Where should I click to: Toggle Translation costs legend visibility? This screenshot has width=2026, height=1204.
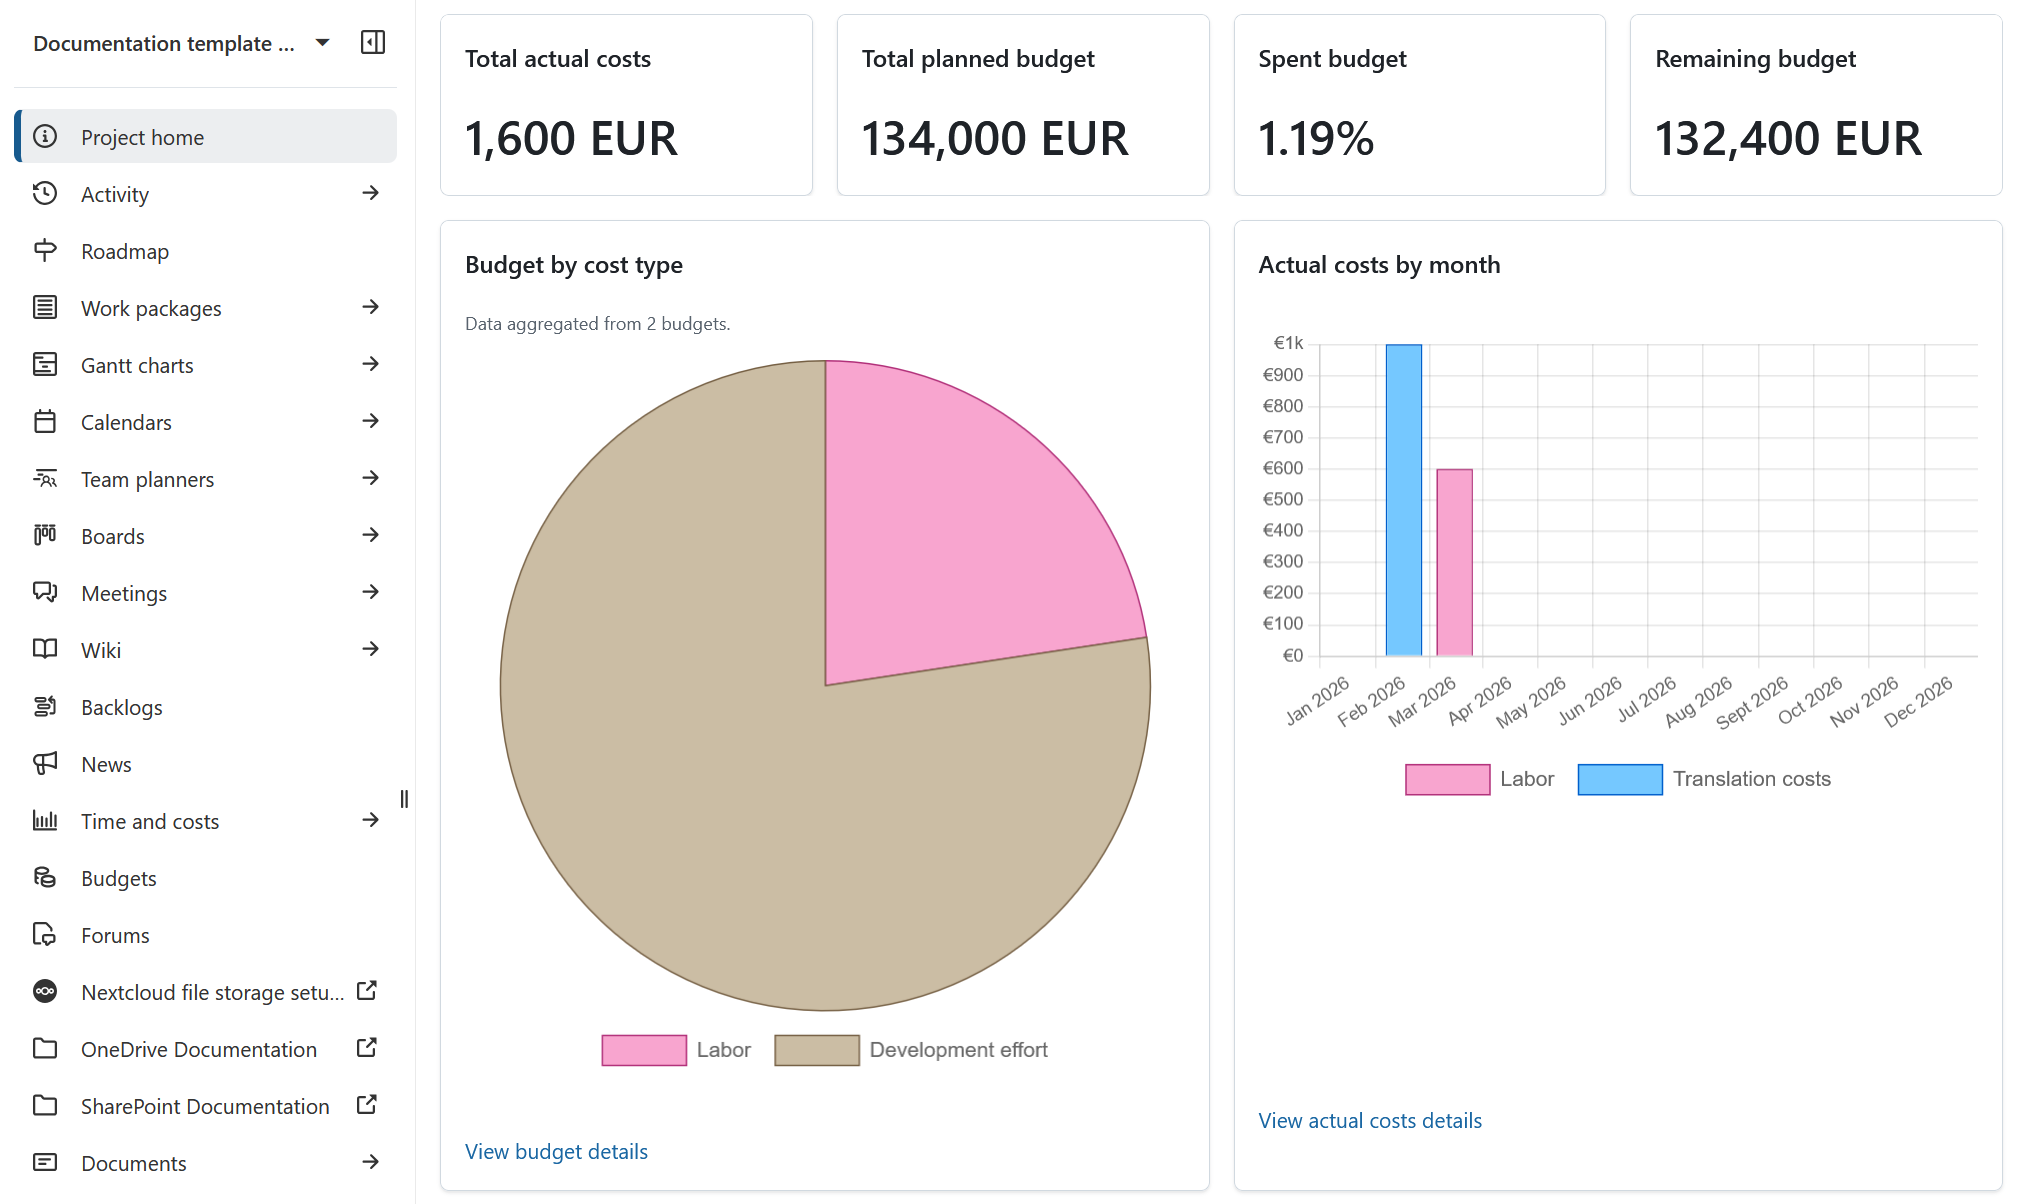click(x=1619, y=778)
